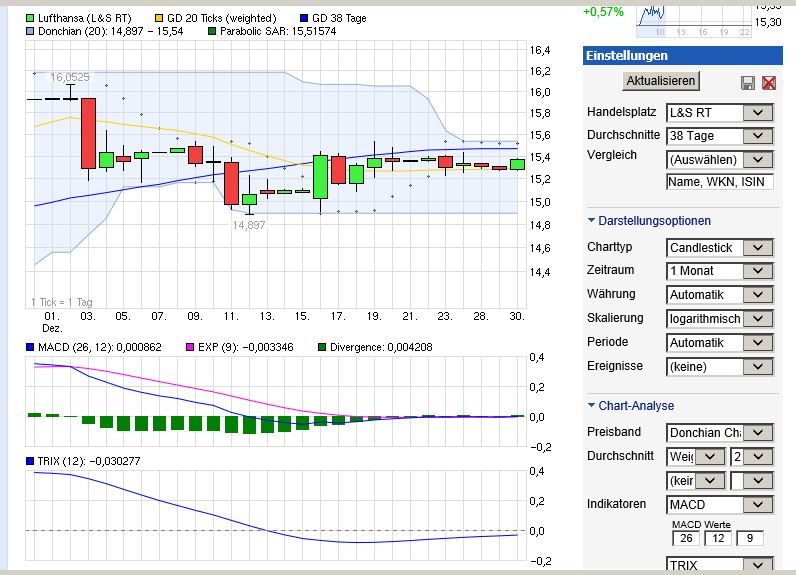The image size is (796, 575).
Task: Click the 'Donchian (20): 14,897 – 15,54' legend text
Action: (x=110, y=31)
